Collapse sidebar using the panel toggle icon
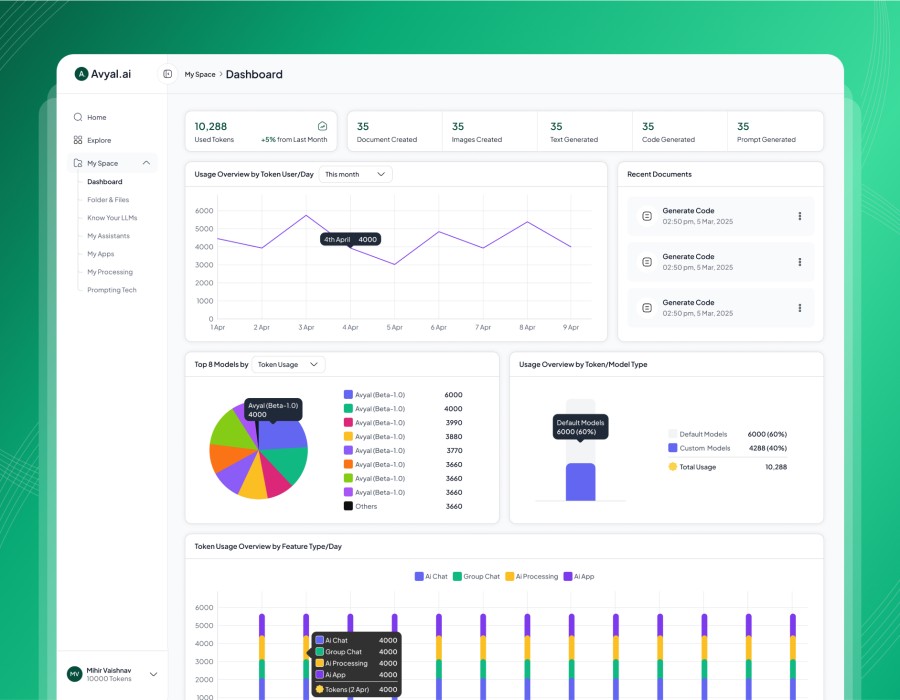The width and height of the screenshot is (900, 700). coord(168,74)
